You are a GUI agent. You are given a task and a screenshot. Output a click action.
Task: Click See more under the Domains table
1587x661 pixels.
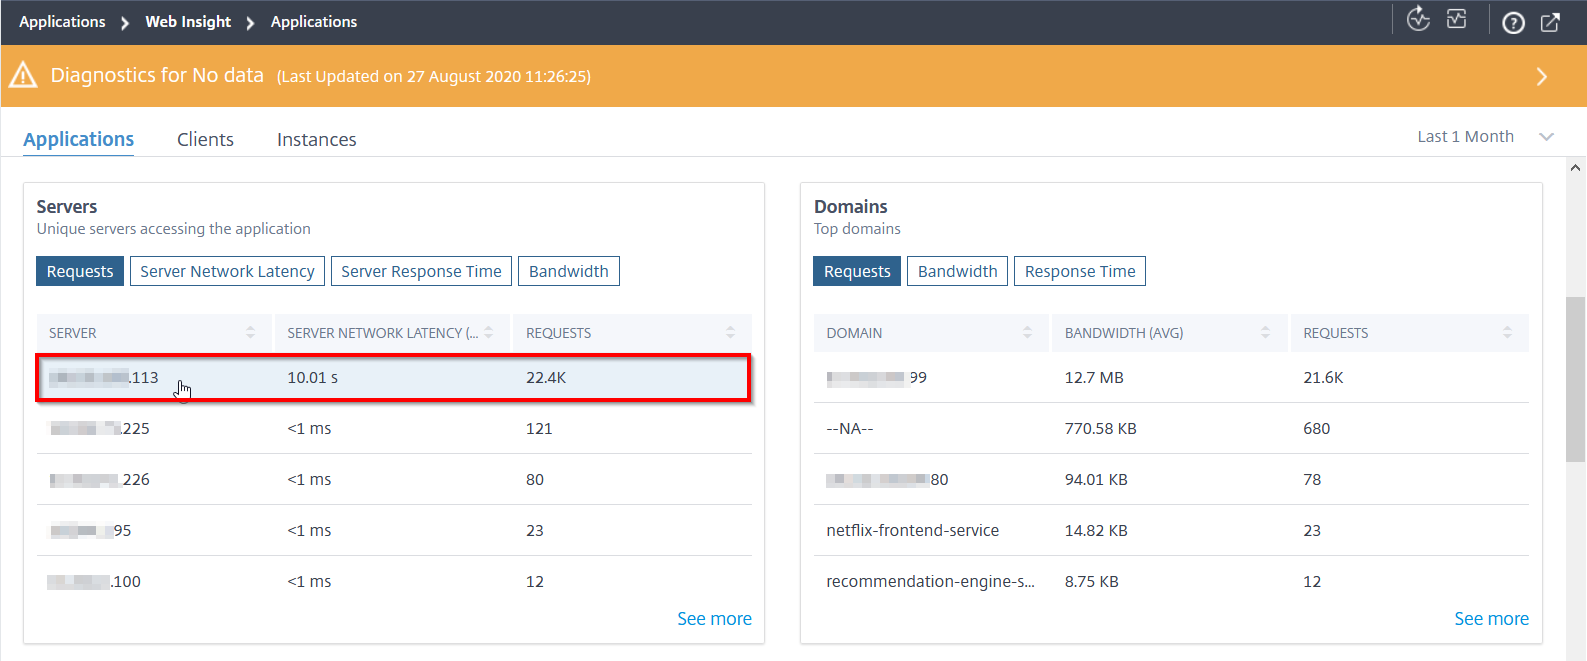(1491, 619)
